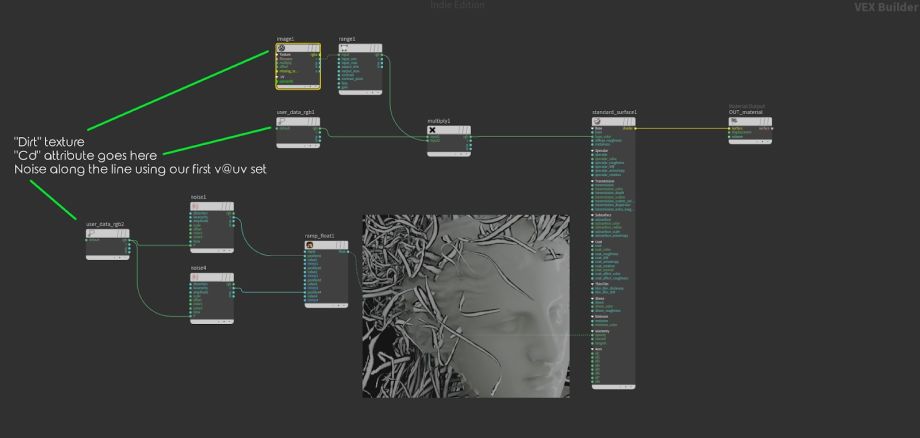Click the multiply1 node X icon
920x438 pixels.
[x=434, y=130]
